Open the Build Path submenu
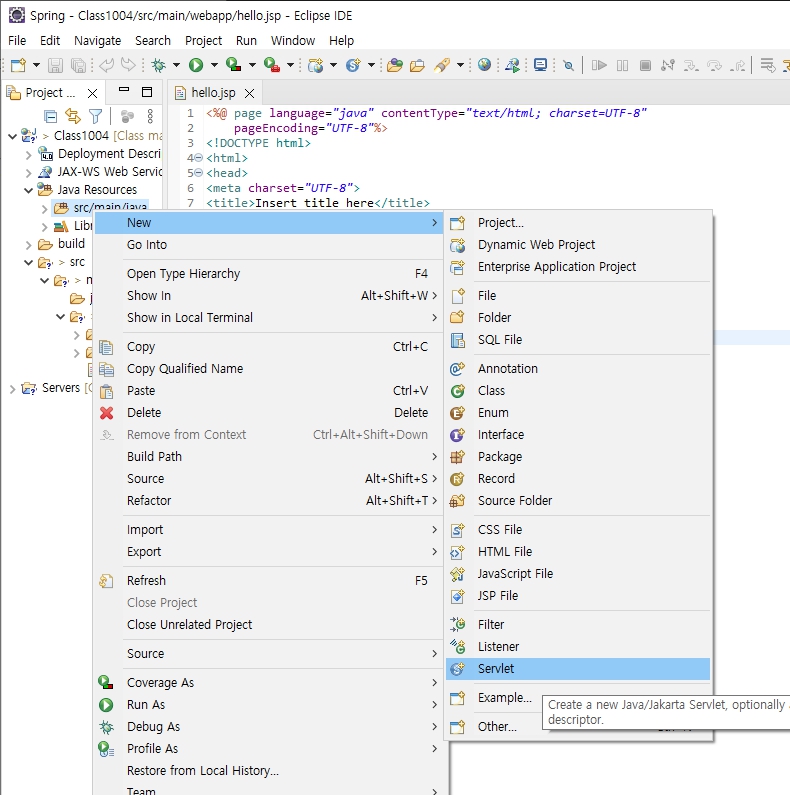Screen dimensions: 790x795 (269, 456)
